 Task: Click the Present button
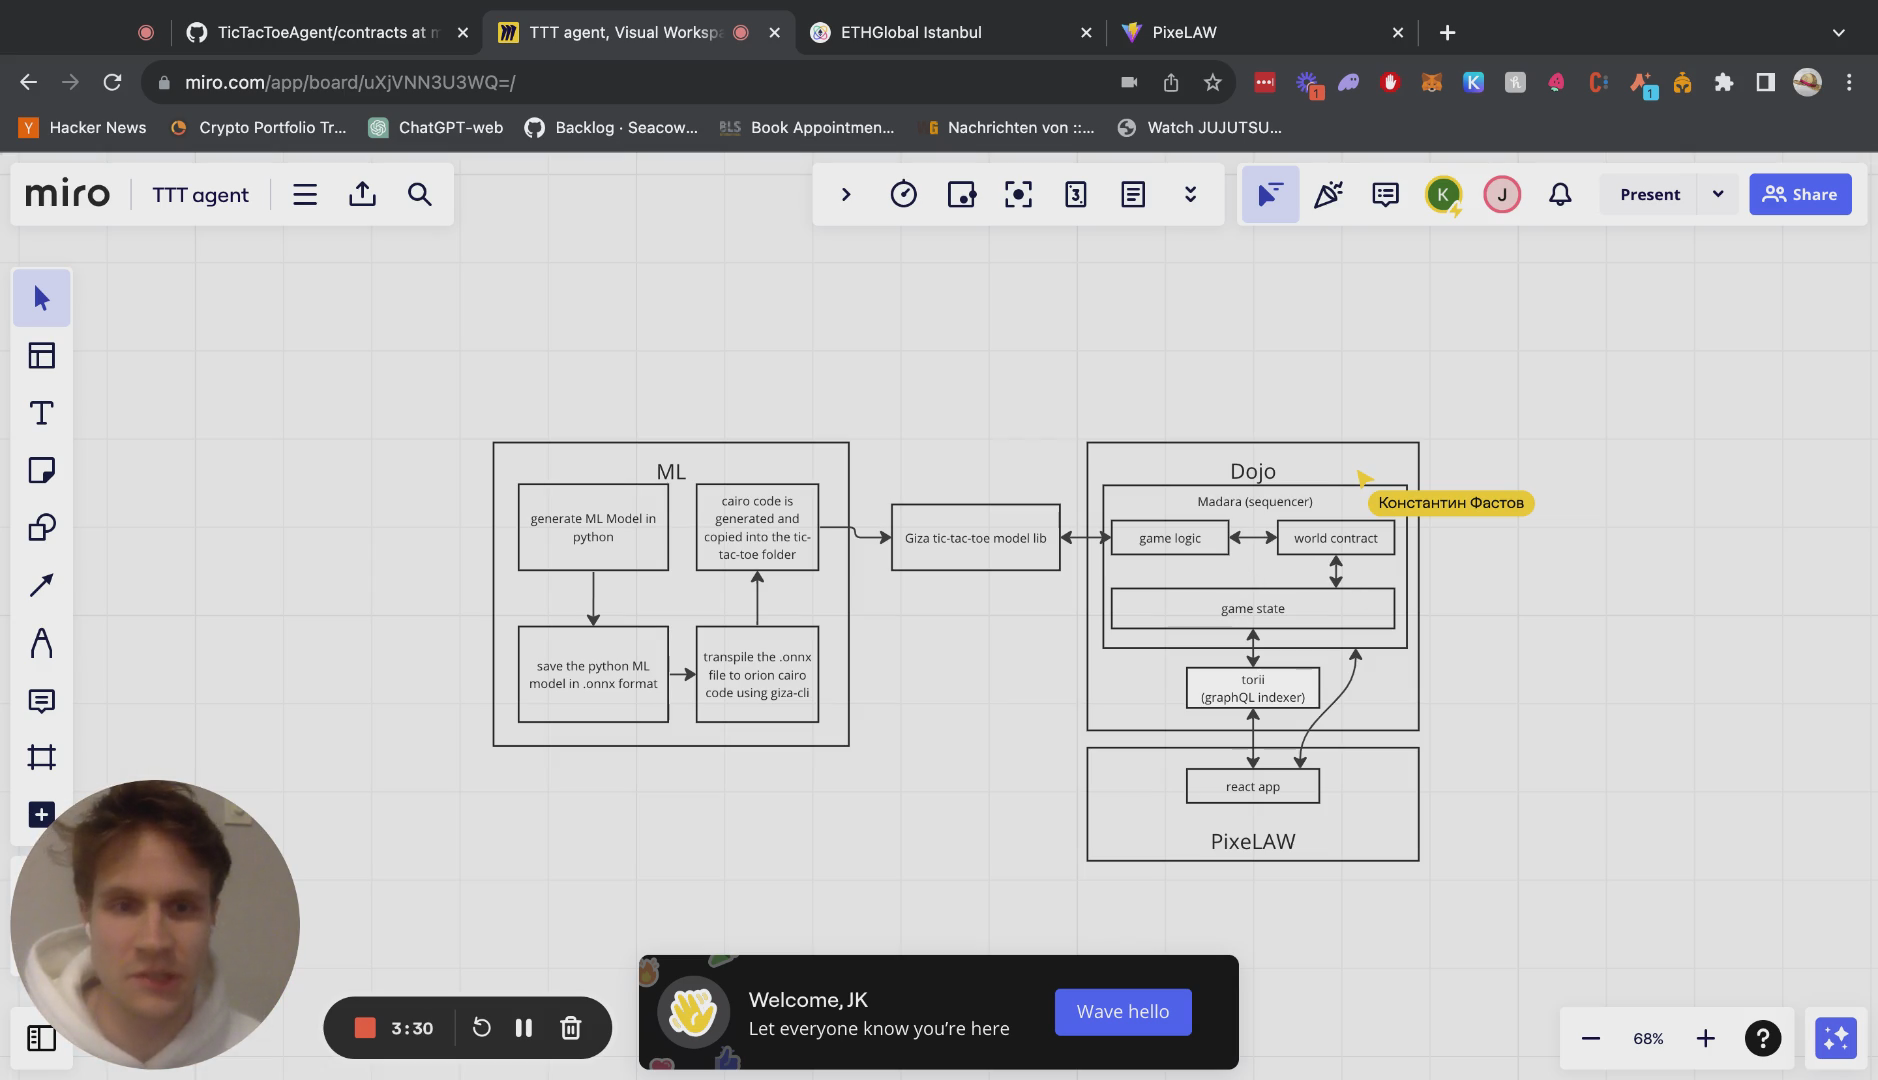coord(1650,194)
